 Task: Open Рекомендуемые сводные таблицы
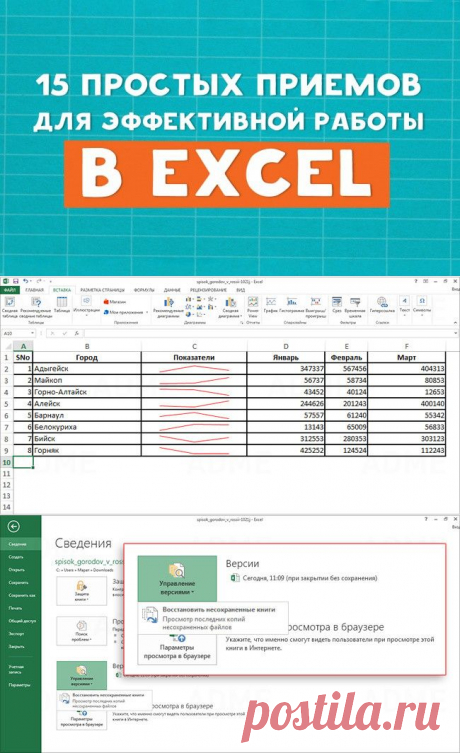[x=36, y=306]
